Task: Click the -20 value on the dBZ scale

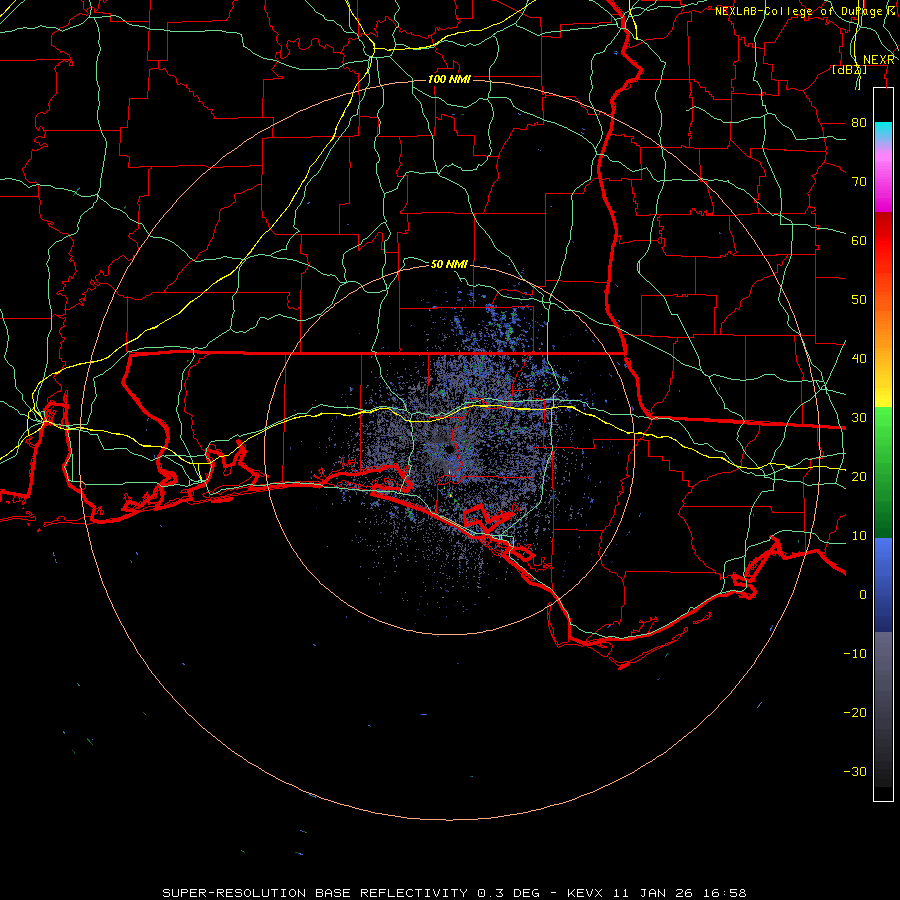Action: click(855, 712)
